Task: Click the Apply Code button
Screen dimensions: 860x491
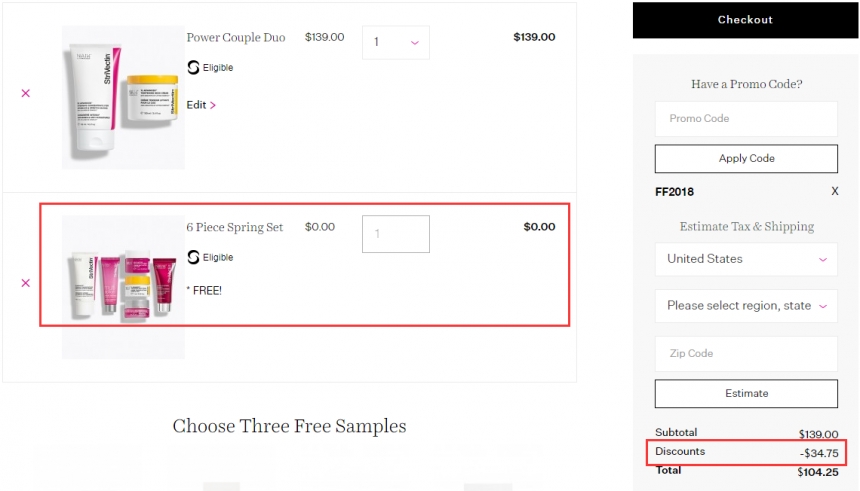Action: [x=746, y=159]
